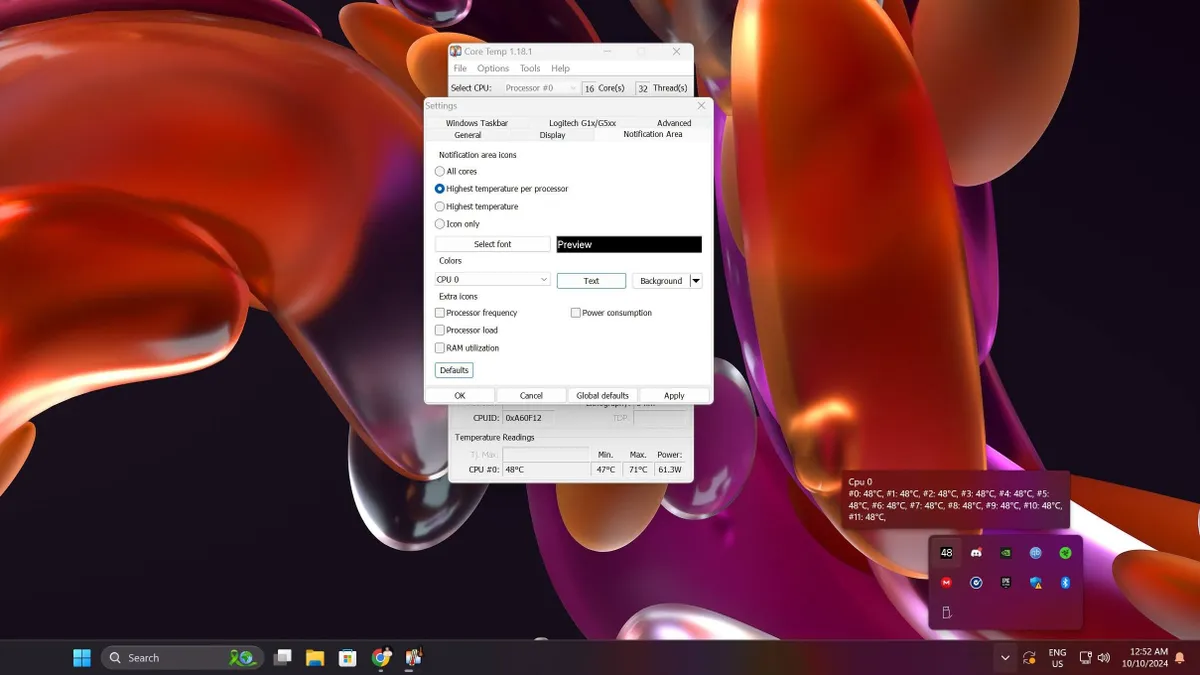Image resolution: width=1200 pixels, height=675 pixels.
Task: Switch to the Windows Taskbar tab
Action: pyautogui.click(x=477, y=122)
